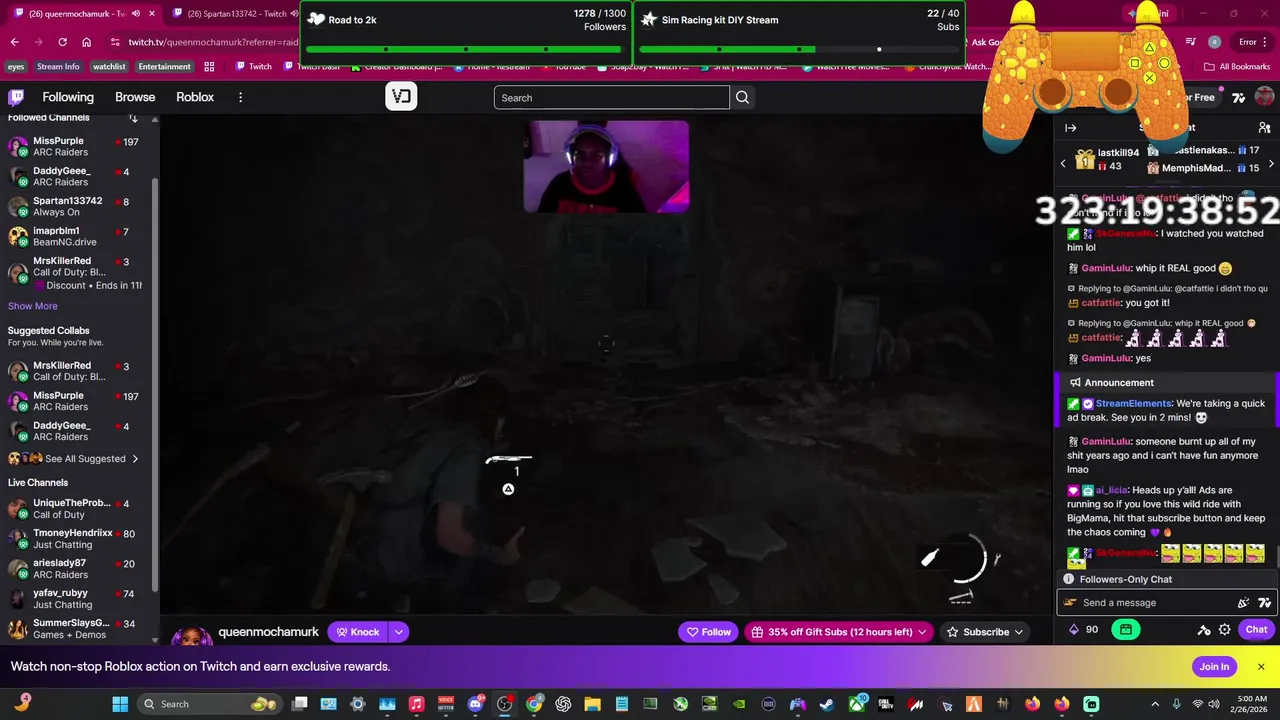
Task: Open SummerSlaysG... Games + Demos channel
Action: (75, 628)
